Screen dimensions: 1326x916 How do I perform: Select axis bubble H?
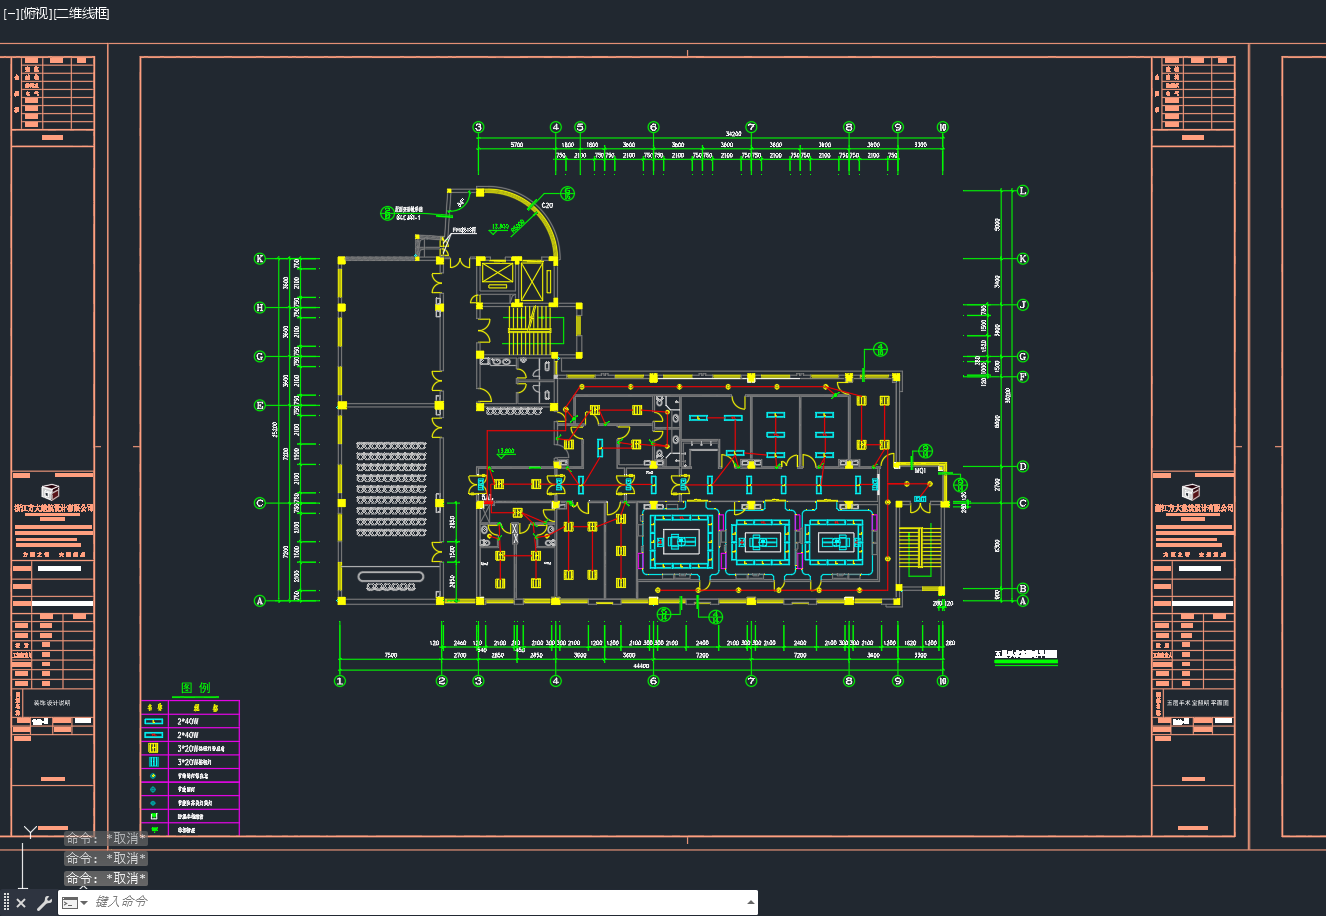(x=260, y=308)
